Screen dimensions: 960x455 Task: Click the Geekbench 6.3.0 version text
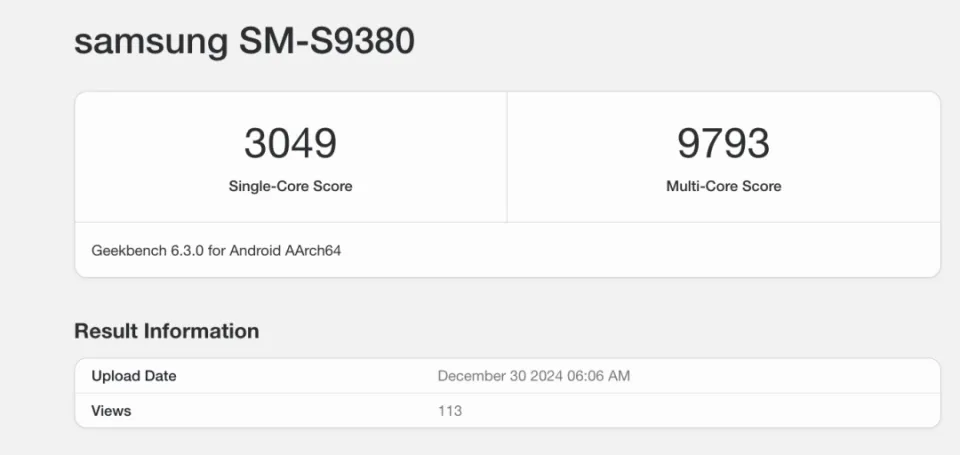147,250
